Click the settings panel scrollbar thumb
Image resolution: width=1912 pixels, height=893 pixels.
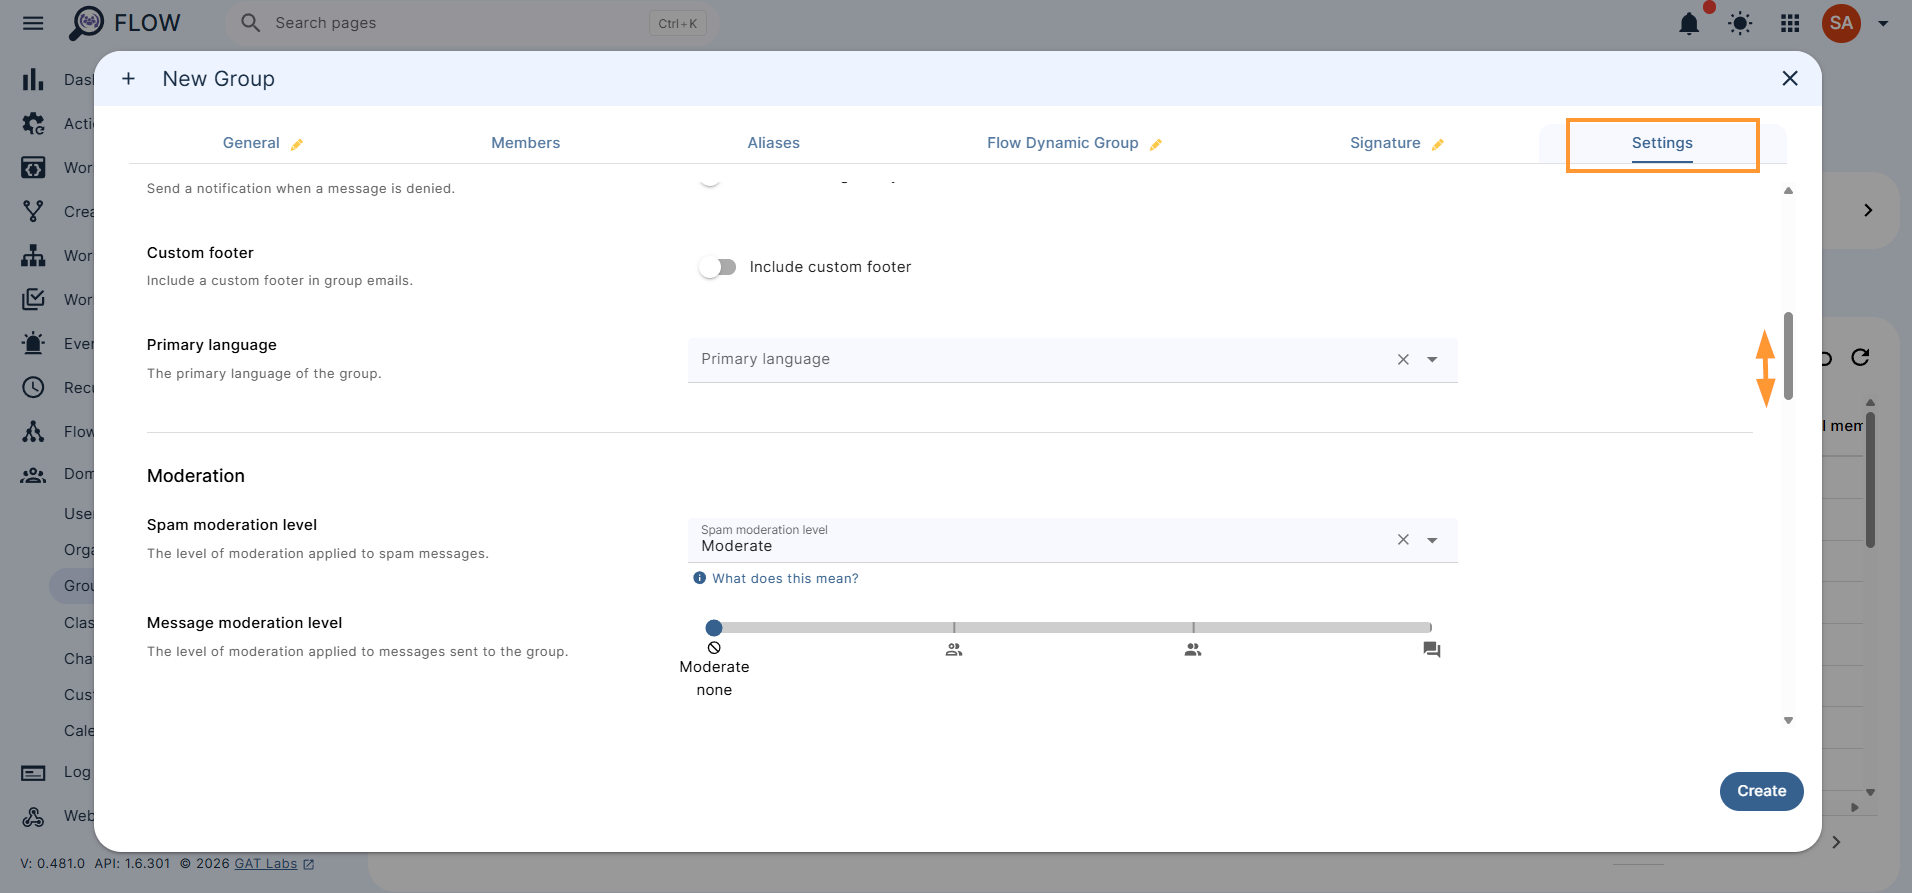click(x=1788, y=356)
